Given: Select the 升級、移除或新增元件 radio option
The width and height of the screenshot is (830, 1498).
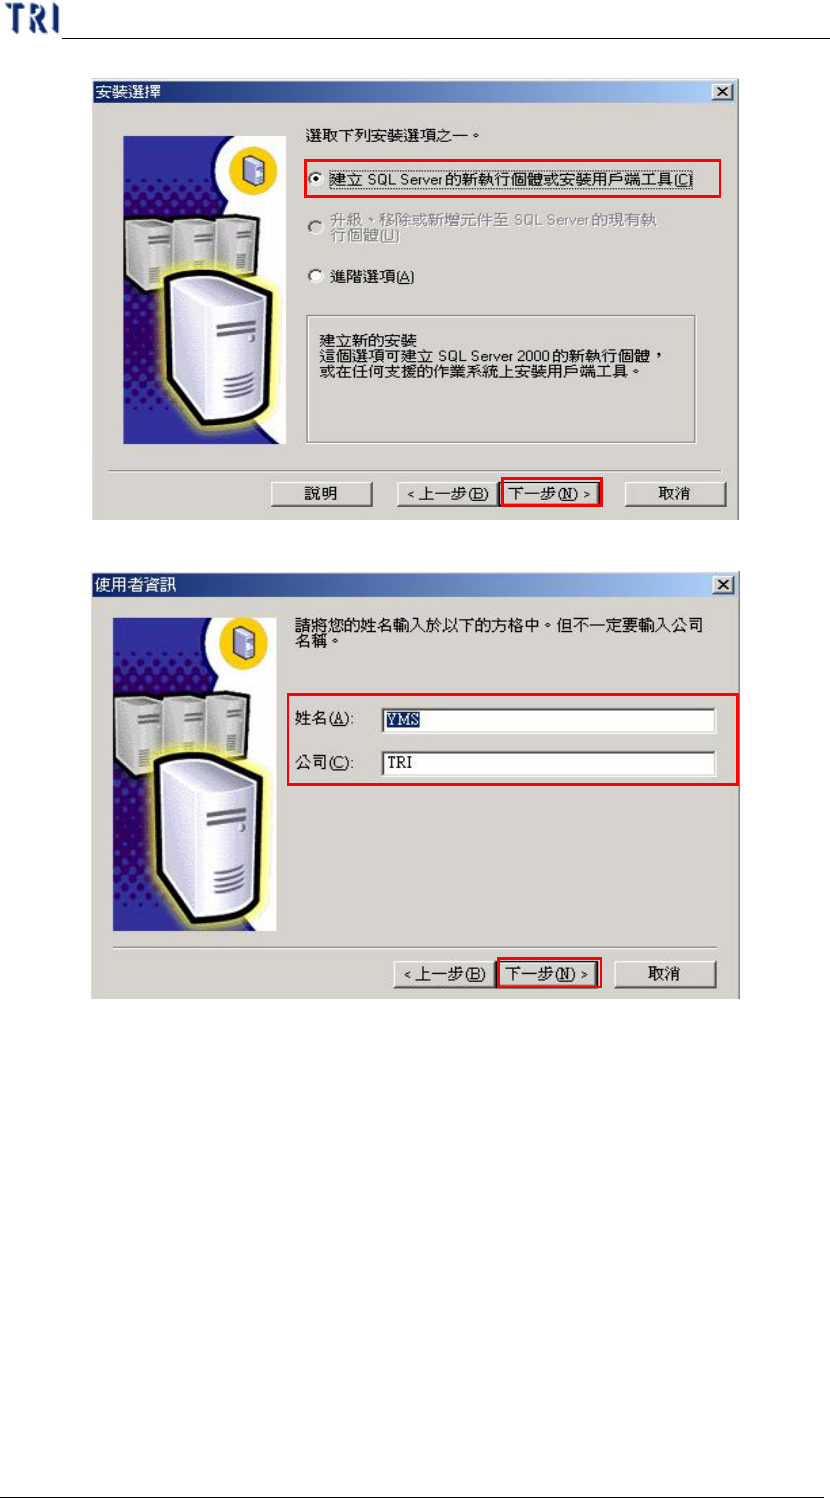Looking at the screenshot, I should pyautogui.click(x=317, y=228).
